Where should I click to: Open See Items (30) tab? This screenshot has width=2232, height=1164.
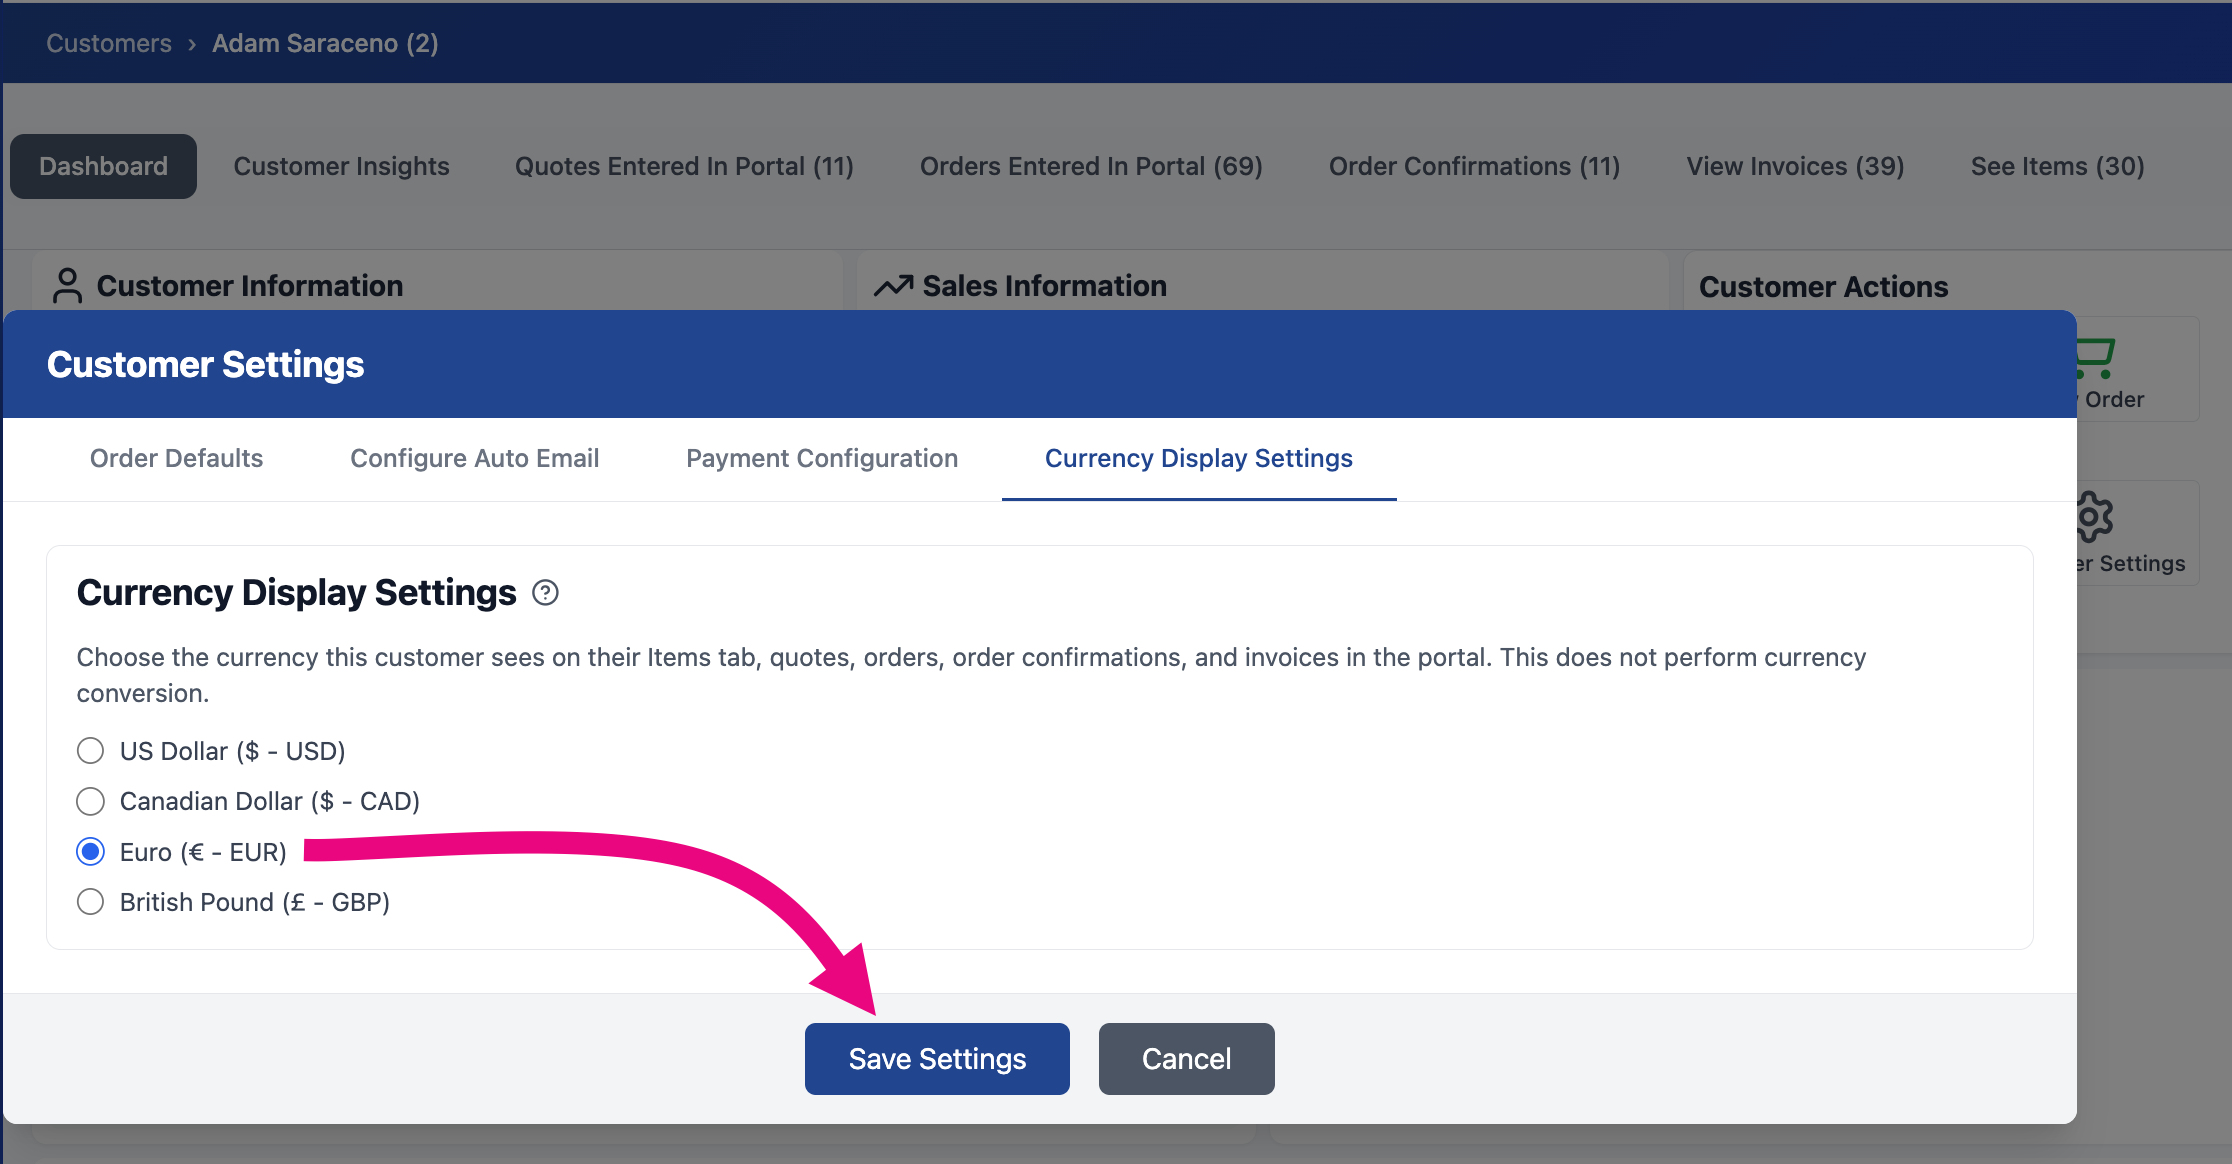[x=2057, y=166]
